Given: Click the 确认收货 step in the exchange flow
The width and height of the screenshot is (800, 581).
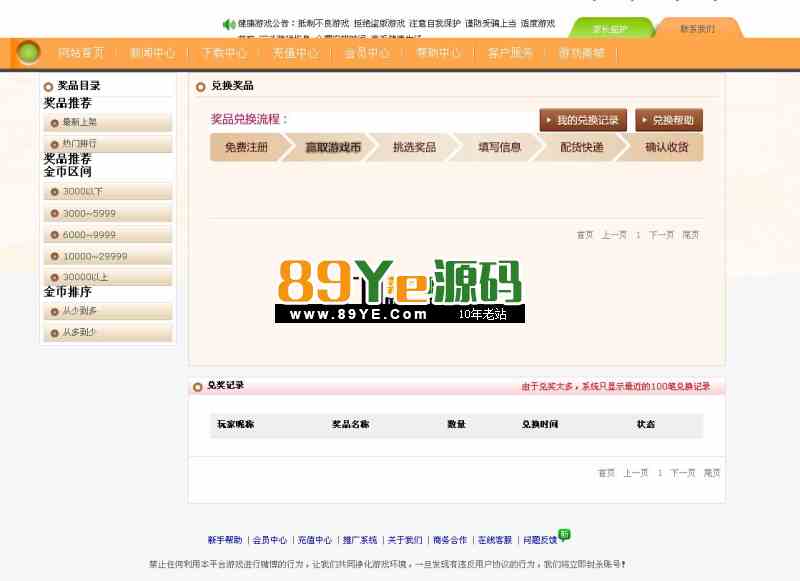Looking at the screenshot, I should 666,147.
